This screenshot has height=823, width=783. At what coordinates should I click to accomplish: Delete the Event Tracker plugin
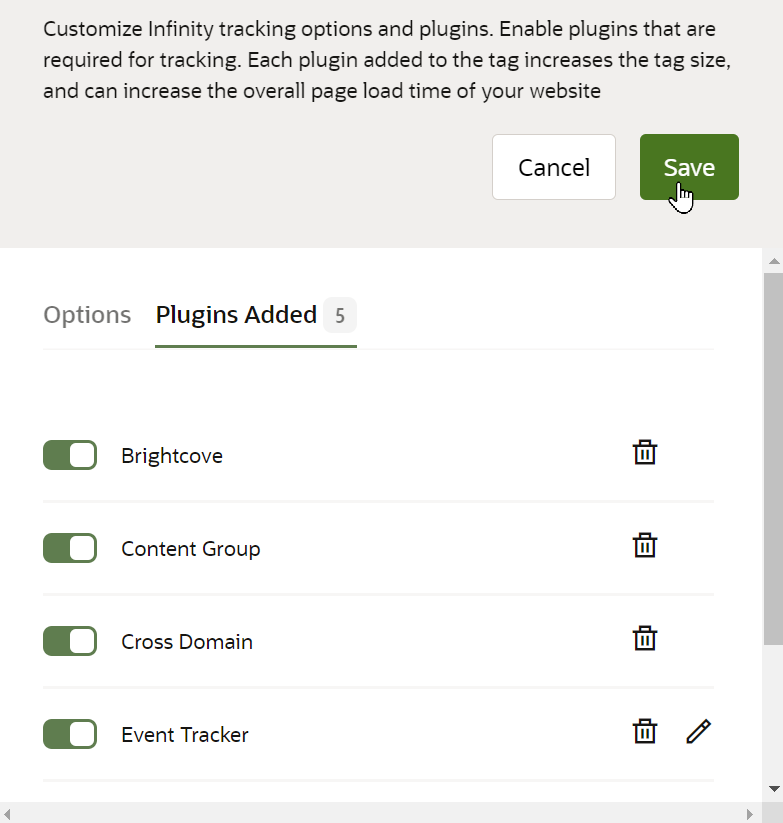(644, 731)
